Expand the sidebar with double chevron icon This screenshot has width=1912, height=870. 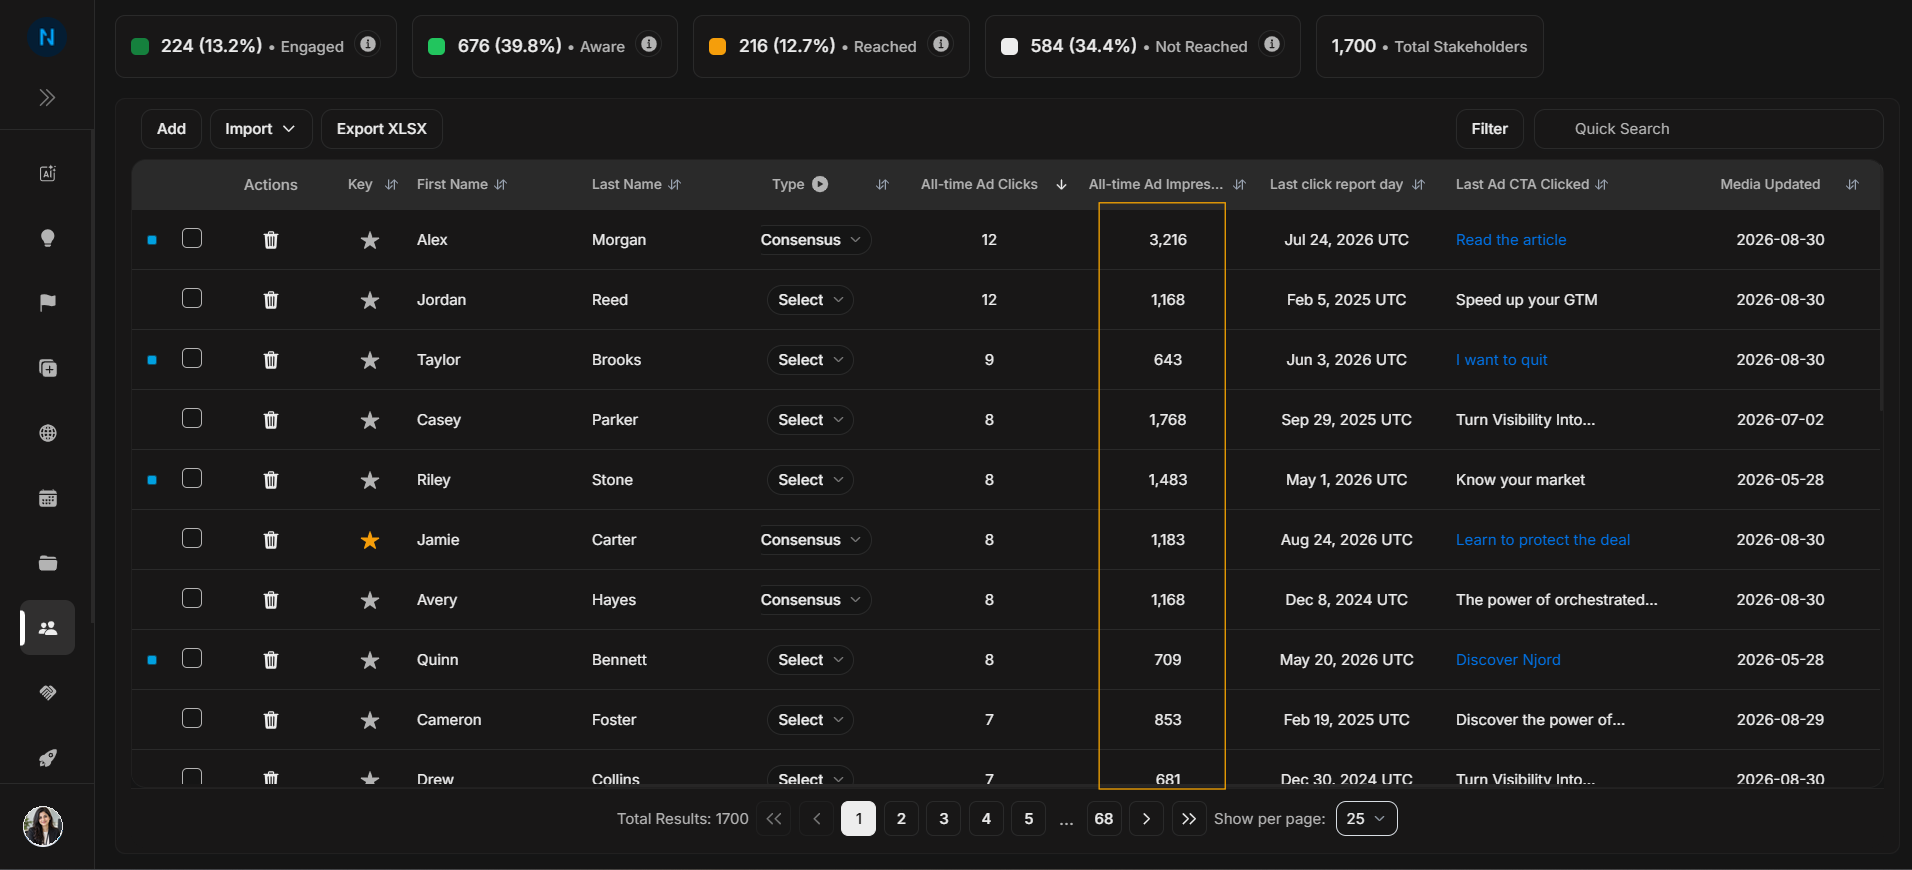[x=47, y=97]
